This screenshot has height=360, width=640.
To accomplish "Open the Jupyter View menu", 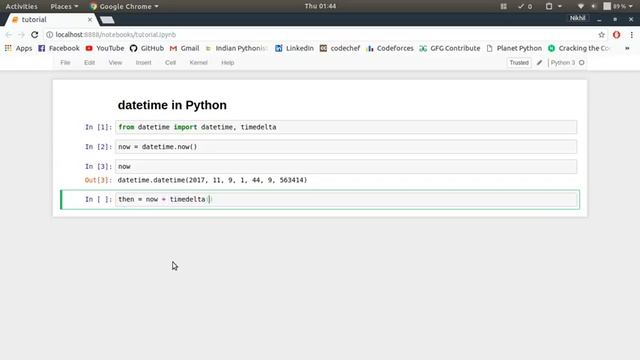I will [115, 63].
